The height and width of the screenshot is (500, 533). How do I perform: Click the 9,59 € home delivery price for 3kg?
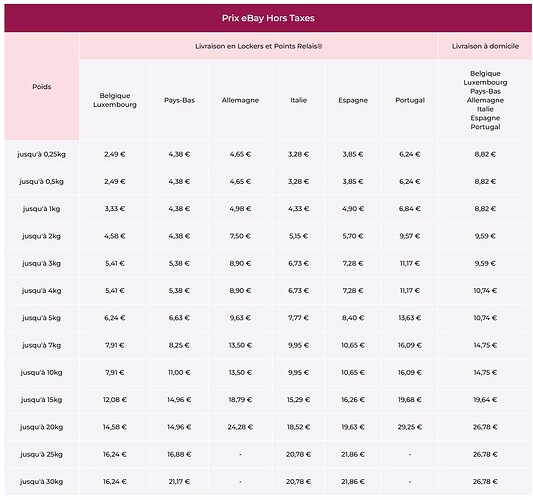pos(485,263)
